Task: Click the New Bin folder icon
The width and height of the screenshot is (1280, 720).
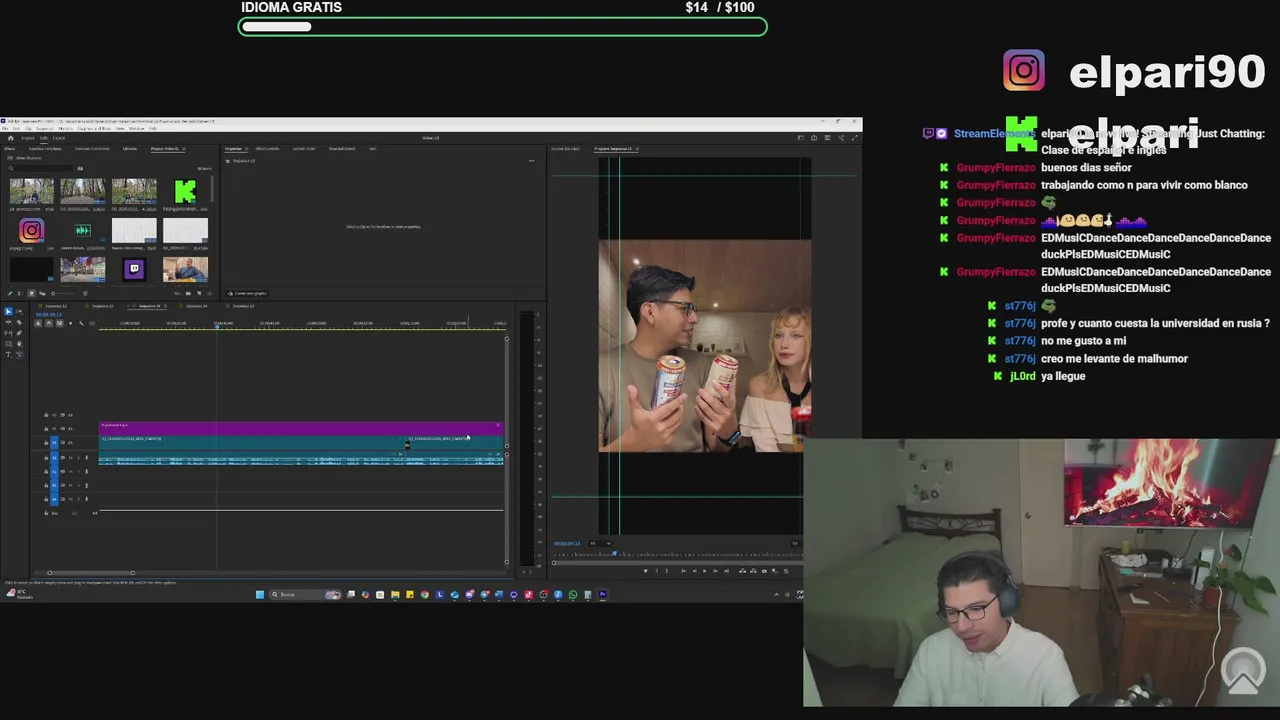Action: [x=188, y=294]
